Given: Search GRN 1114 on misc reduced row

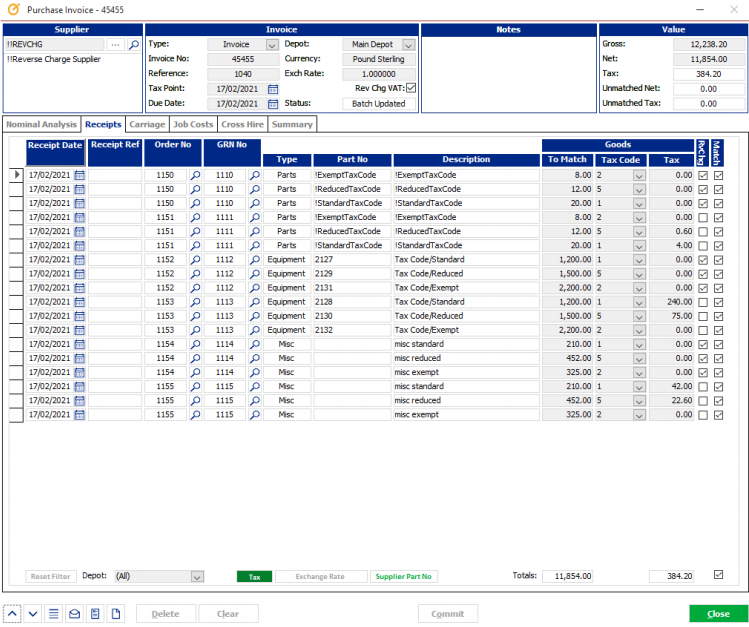Looking at the screenshot, I should (x=255, y=359).
